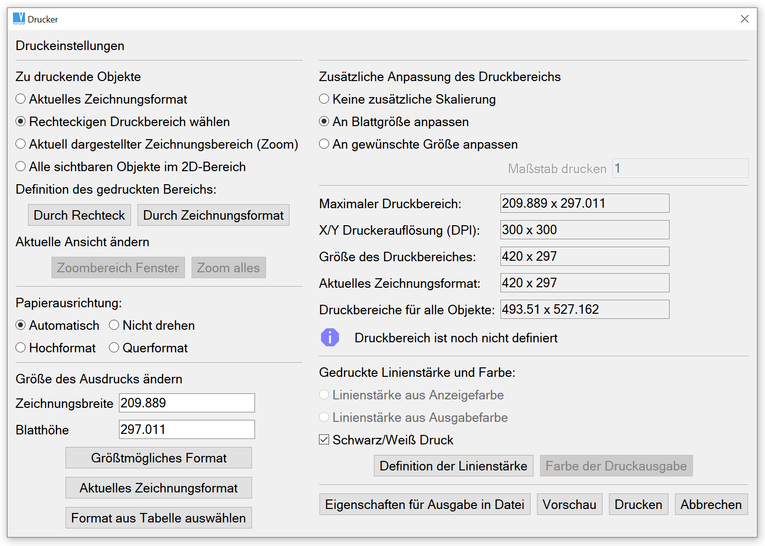The height and width of the screenshot is (546, 765).
Task: Pick the Nicht drehen option
Action: (115, 325)
